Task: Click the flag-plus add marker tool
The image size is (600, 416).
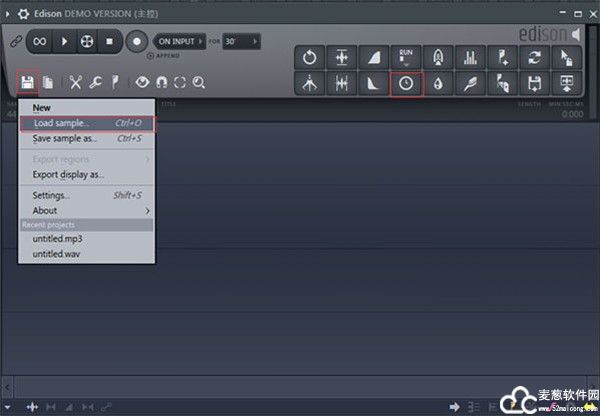Action: click(x=502, y=58)
